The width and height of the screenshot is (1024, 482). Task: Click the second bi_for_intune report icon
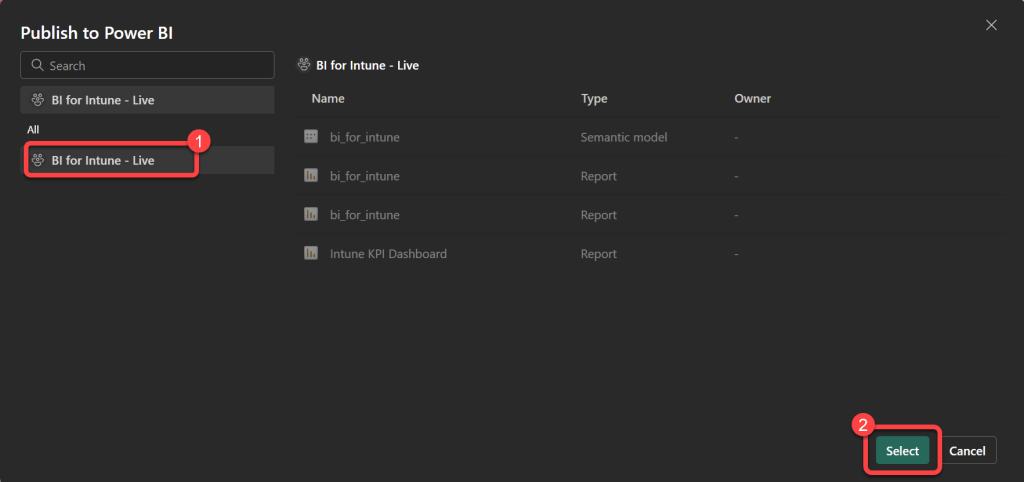[x=311, y=215]
